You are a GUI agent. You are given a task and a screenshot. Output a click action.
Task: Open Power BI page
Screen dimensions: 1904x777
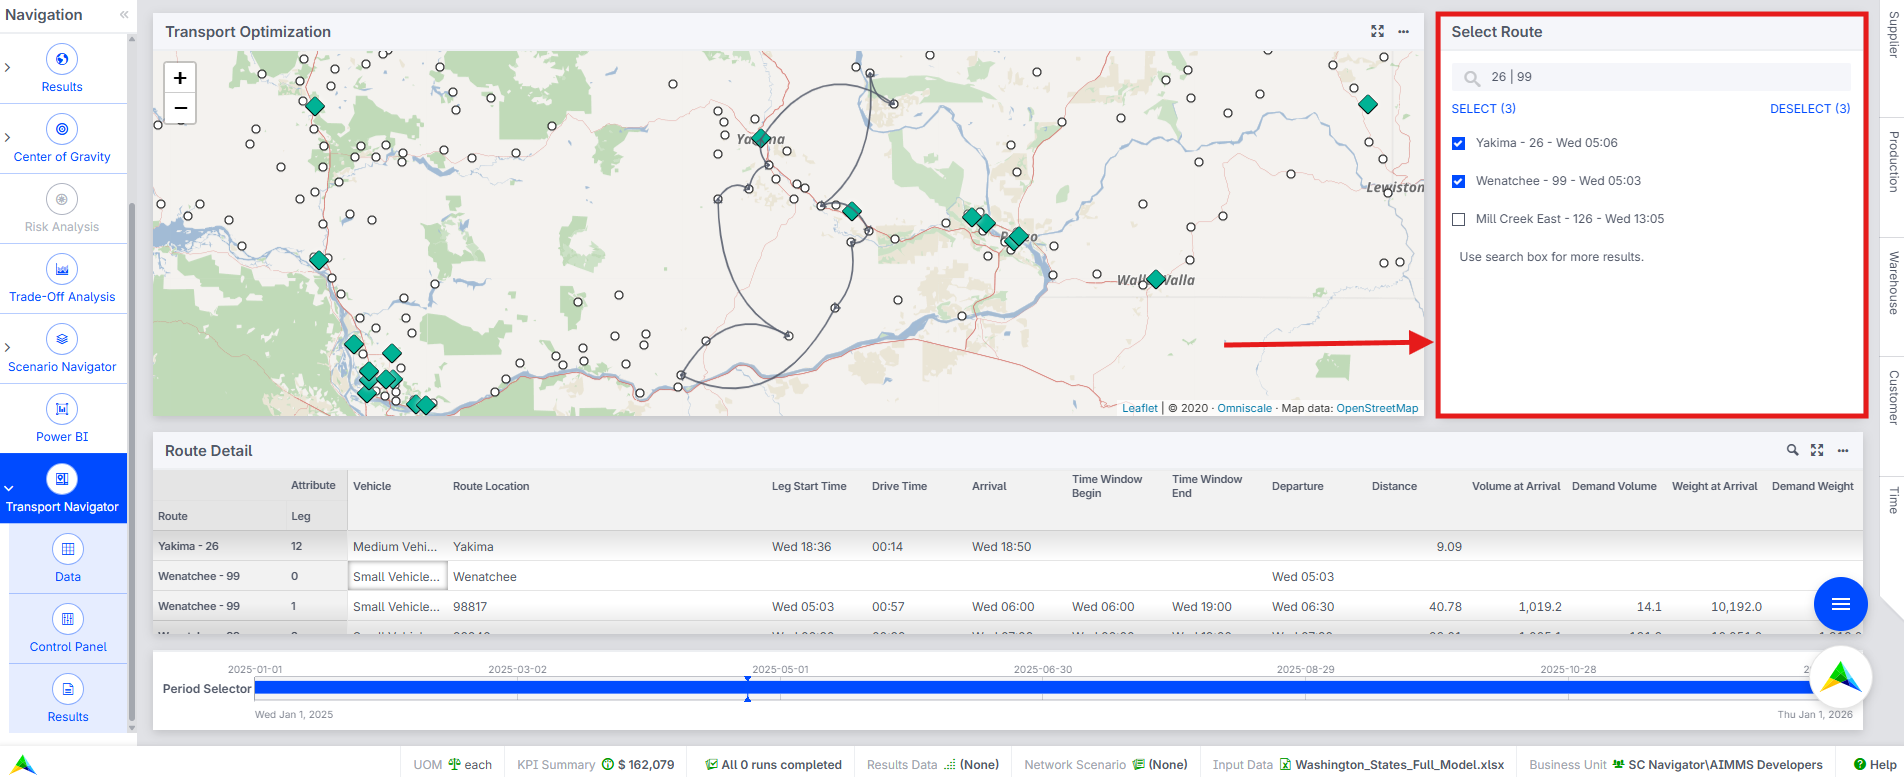point(62,419)
